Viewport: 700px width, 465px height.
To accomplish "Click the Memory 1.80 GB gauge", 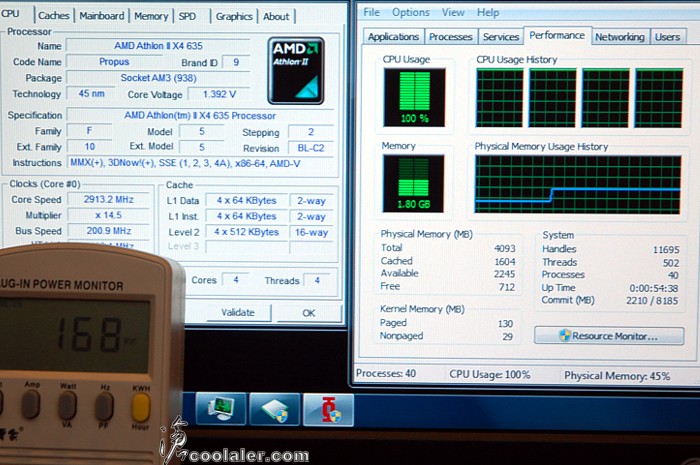I will click(413, 183).
